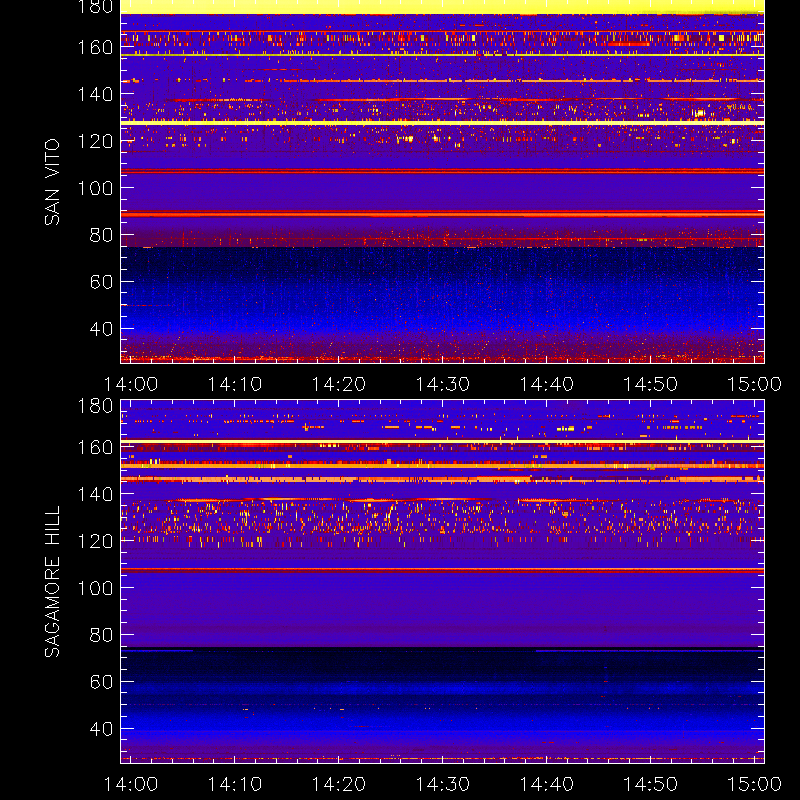Select the 140 tick label on San Vito axis
Image resolution: width=800 pixels, height=800 pixels.
click(x=95, y=94)
